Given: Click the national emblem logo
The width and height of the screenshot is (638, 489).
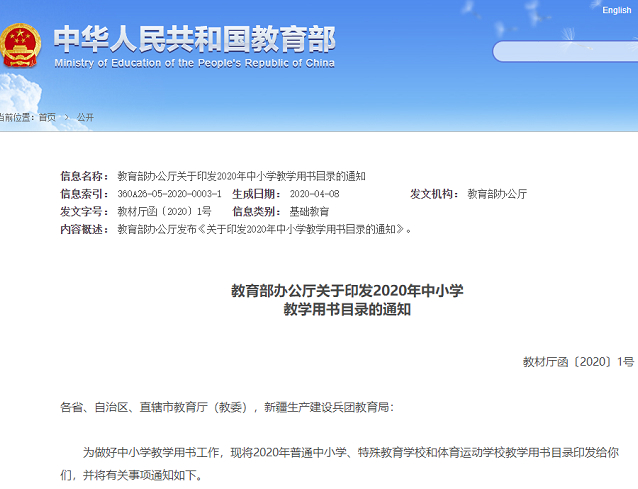Looking at the screenshot, I should pos(20,46).
